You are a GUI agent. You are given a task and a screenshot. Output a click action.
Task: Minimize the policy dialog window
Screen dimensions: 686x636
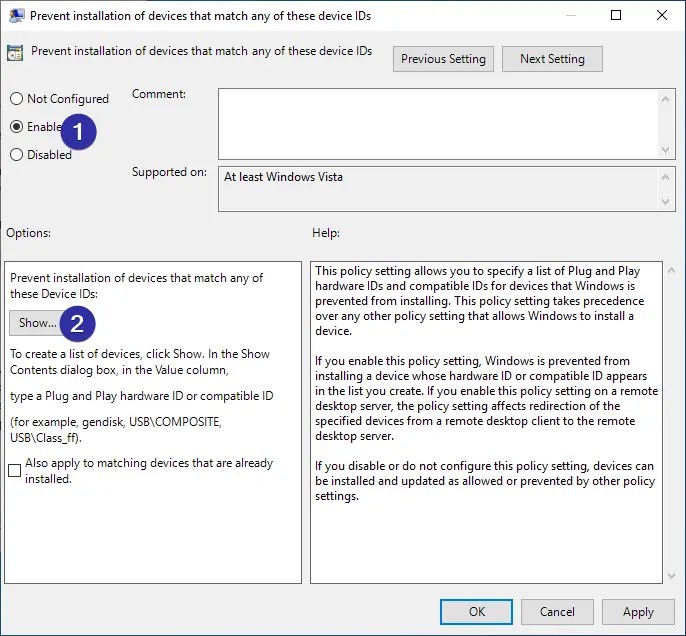point(570,15)
